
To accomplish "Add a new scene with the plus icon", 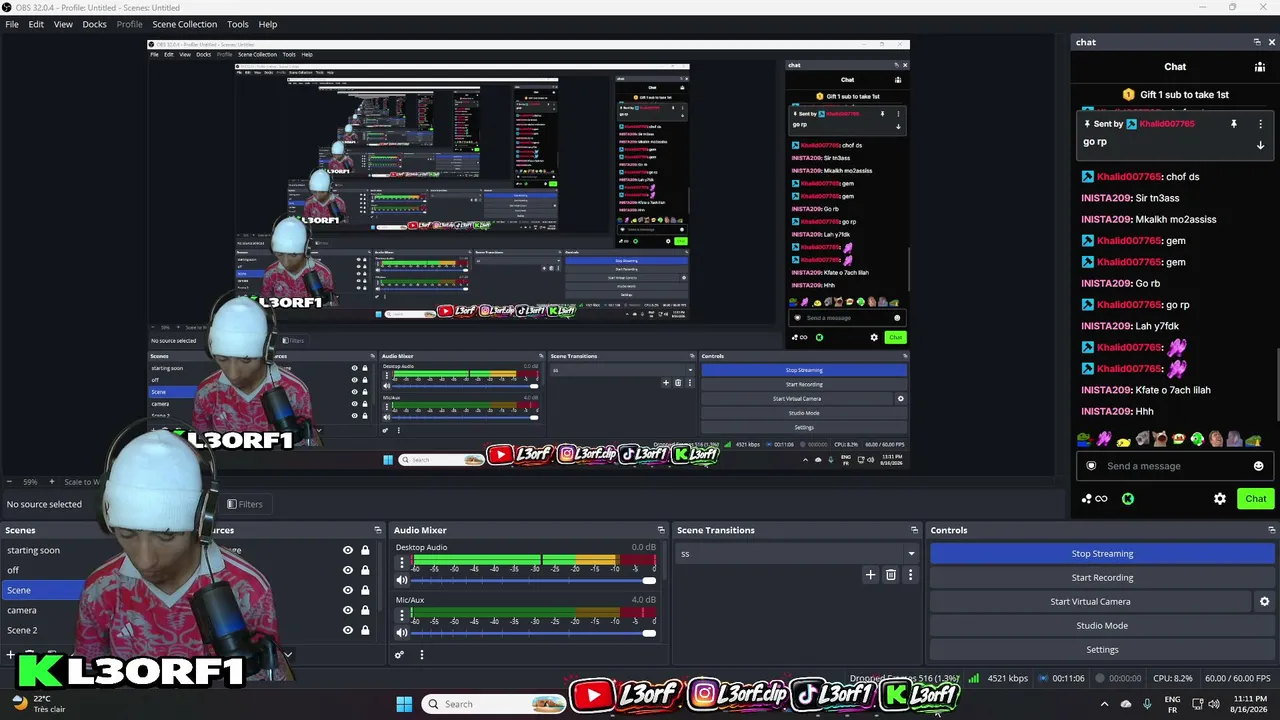I will coord(11,655).
